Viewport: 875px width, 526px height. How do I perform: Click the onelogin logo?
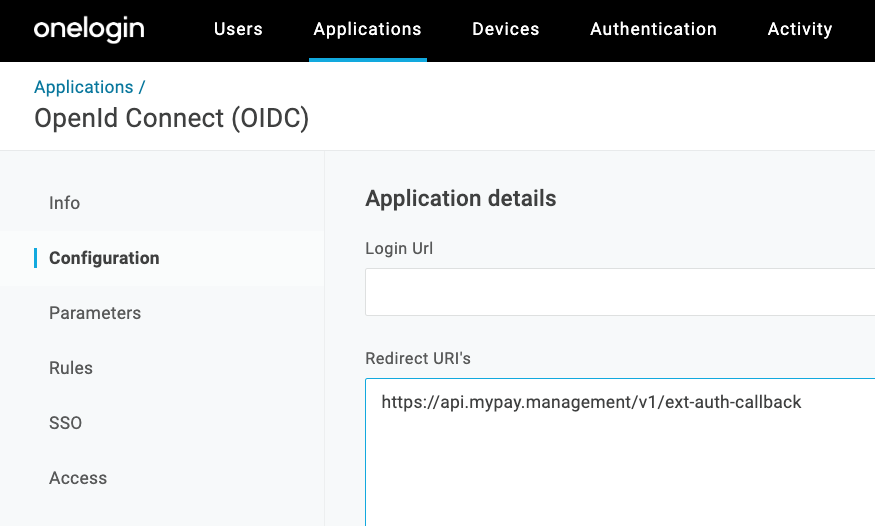click(x=89, y=29)
